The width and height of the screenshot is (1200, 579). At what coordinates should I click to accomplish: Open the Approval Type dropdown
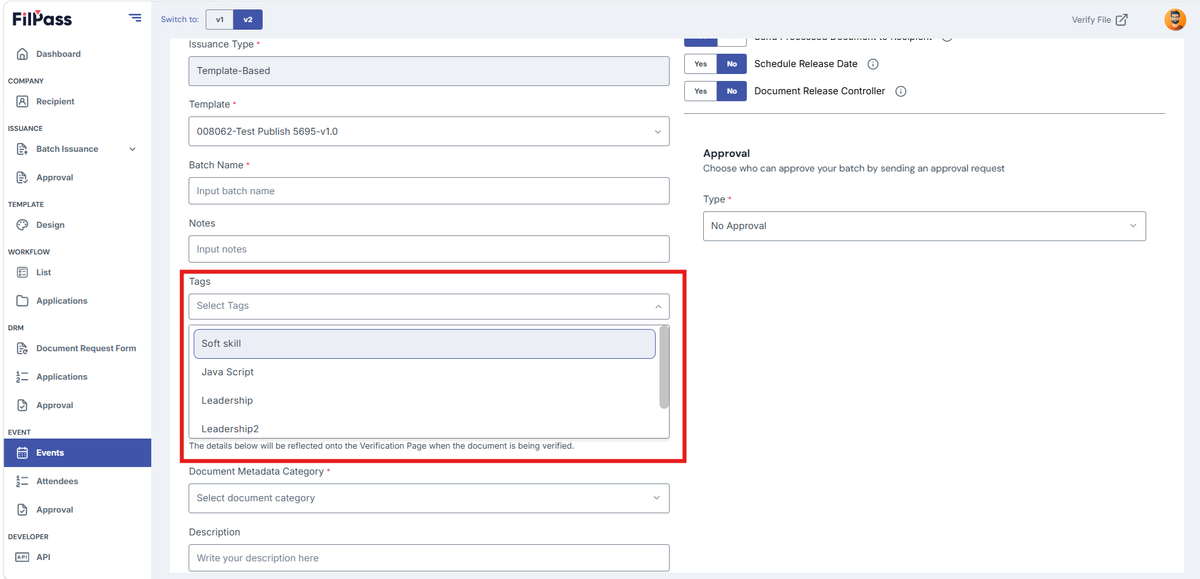point(924,226)
